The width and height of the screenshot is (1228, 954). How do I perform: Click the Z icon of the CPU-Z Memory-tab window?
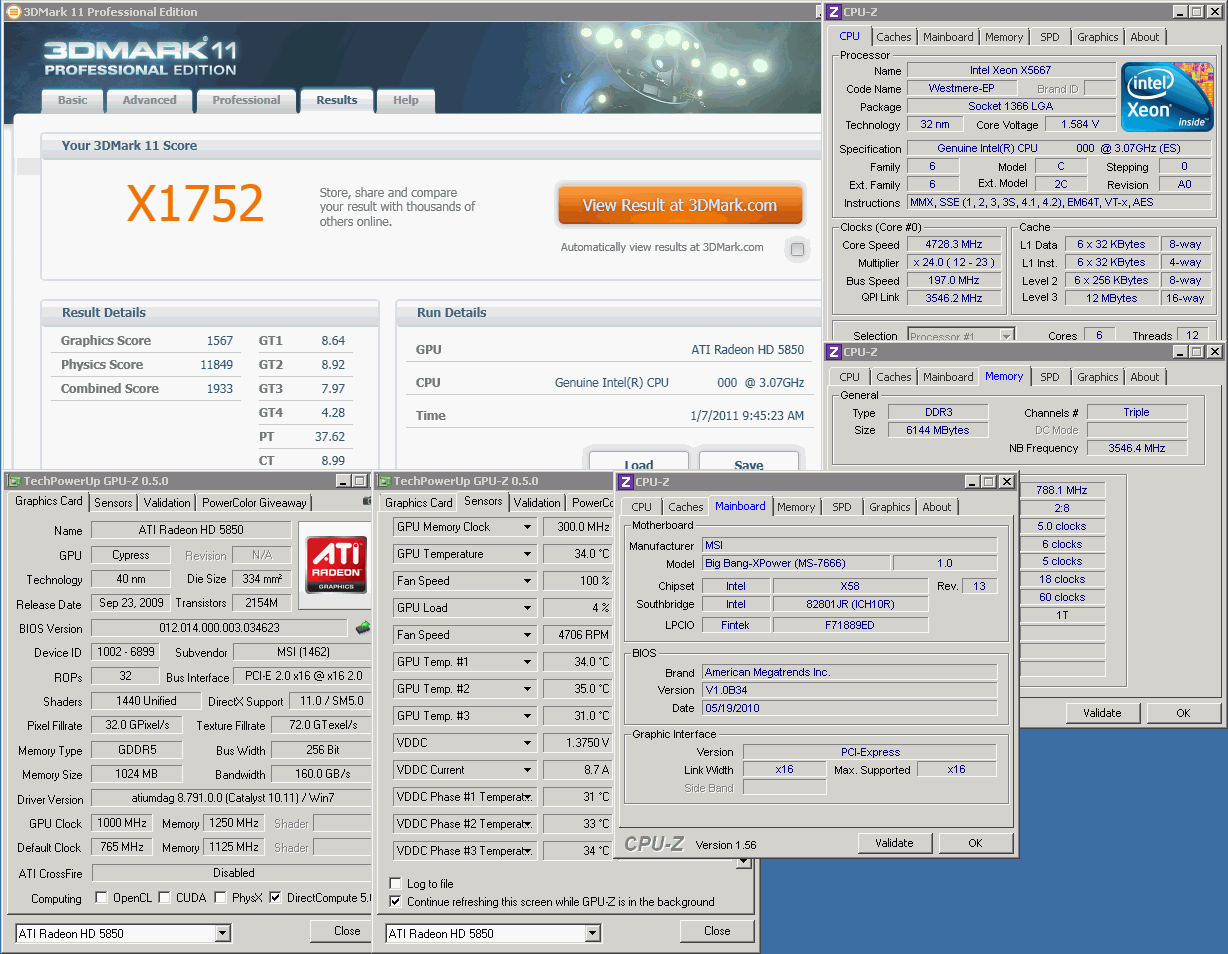coord(834,352)
